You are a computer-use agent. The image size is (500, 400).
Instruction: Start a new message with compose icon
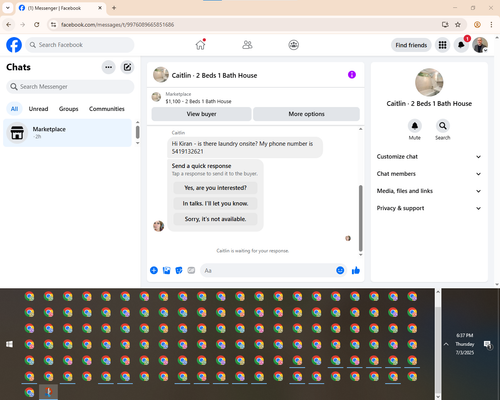pyautogui.click(x=127, y=67)
